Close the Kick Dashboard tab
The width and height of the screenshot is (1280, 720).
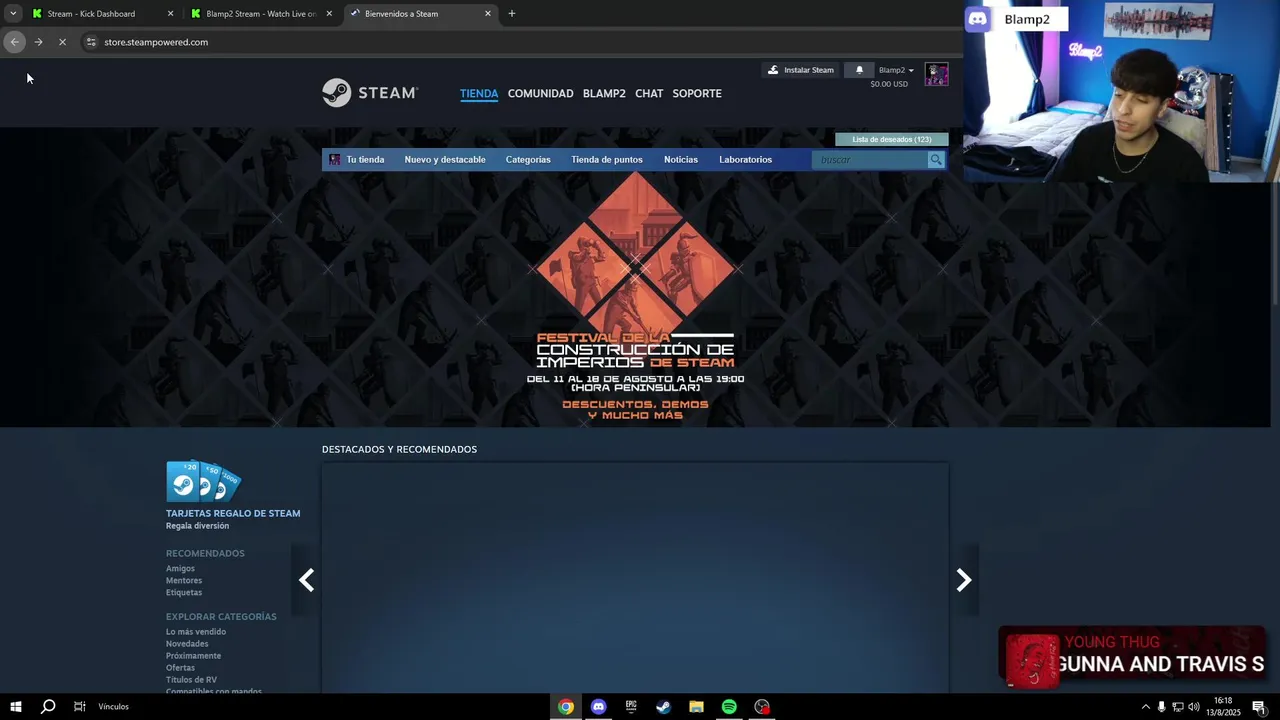point(170,14)
